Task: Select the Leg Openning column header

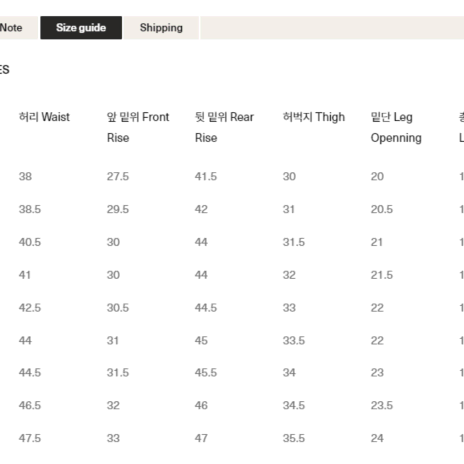Action: click(x=396, y=127)
